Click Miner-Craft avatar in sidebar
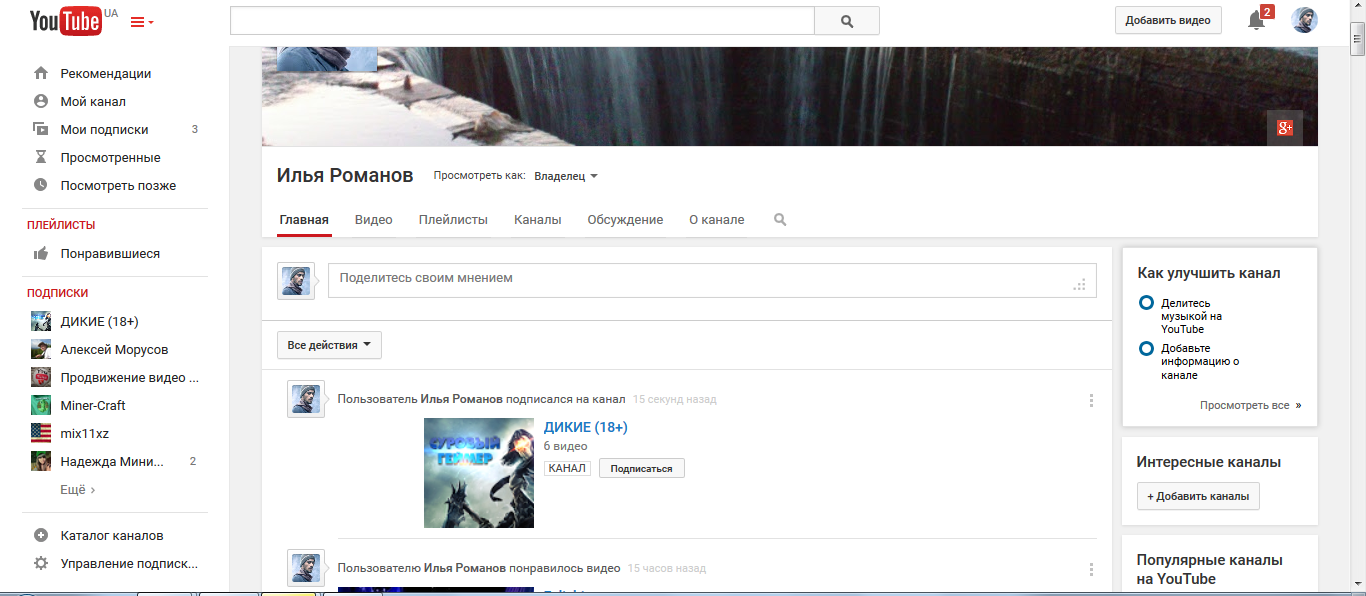 [x=41, y=405]
